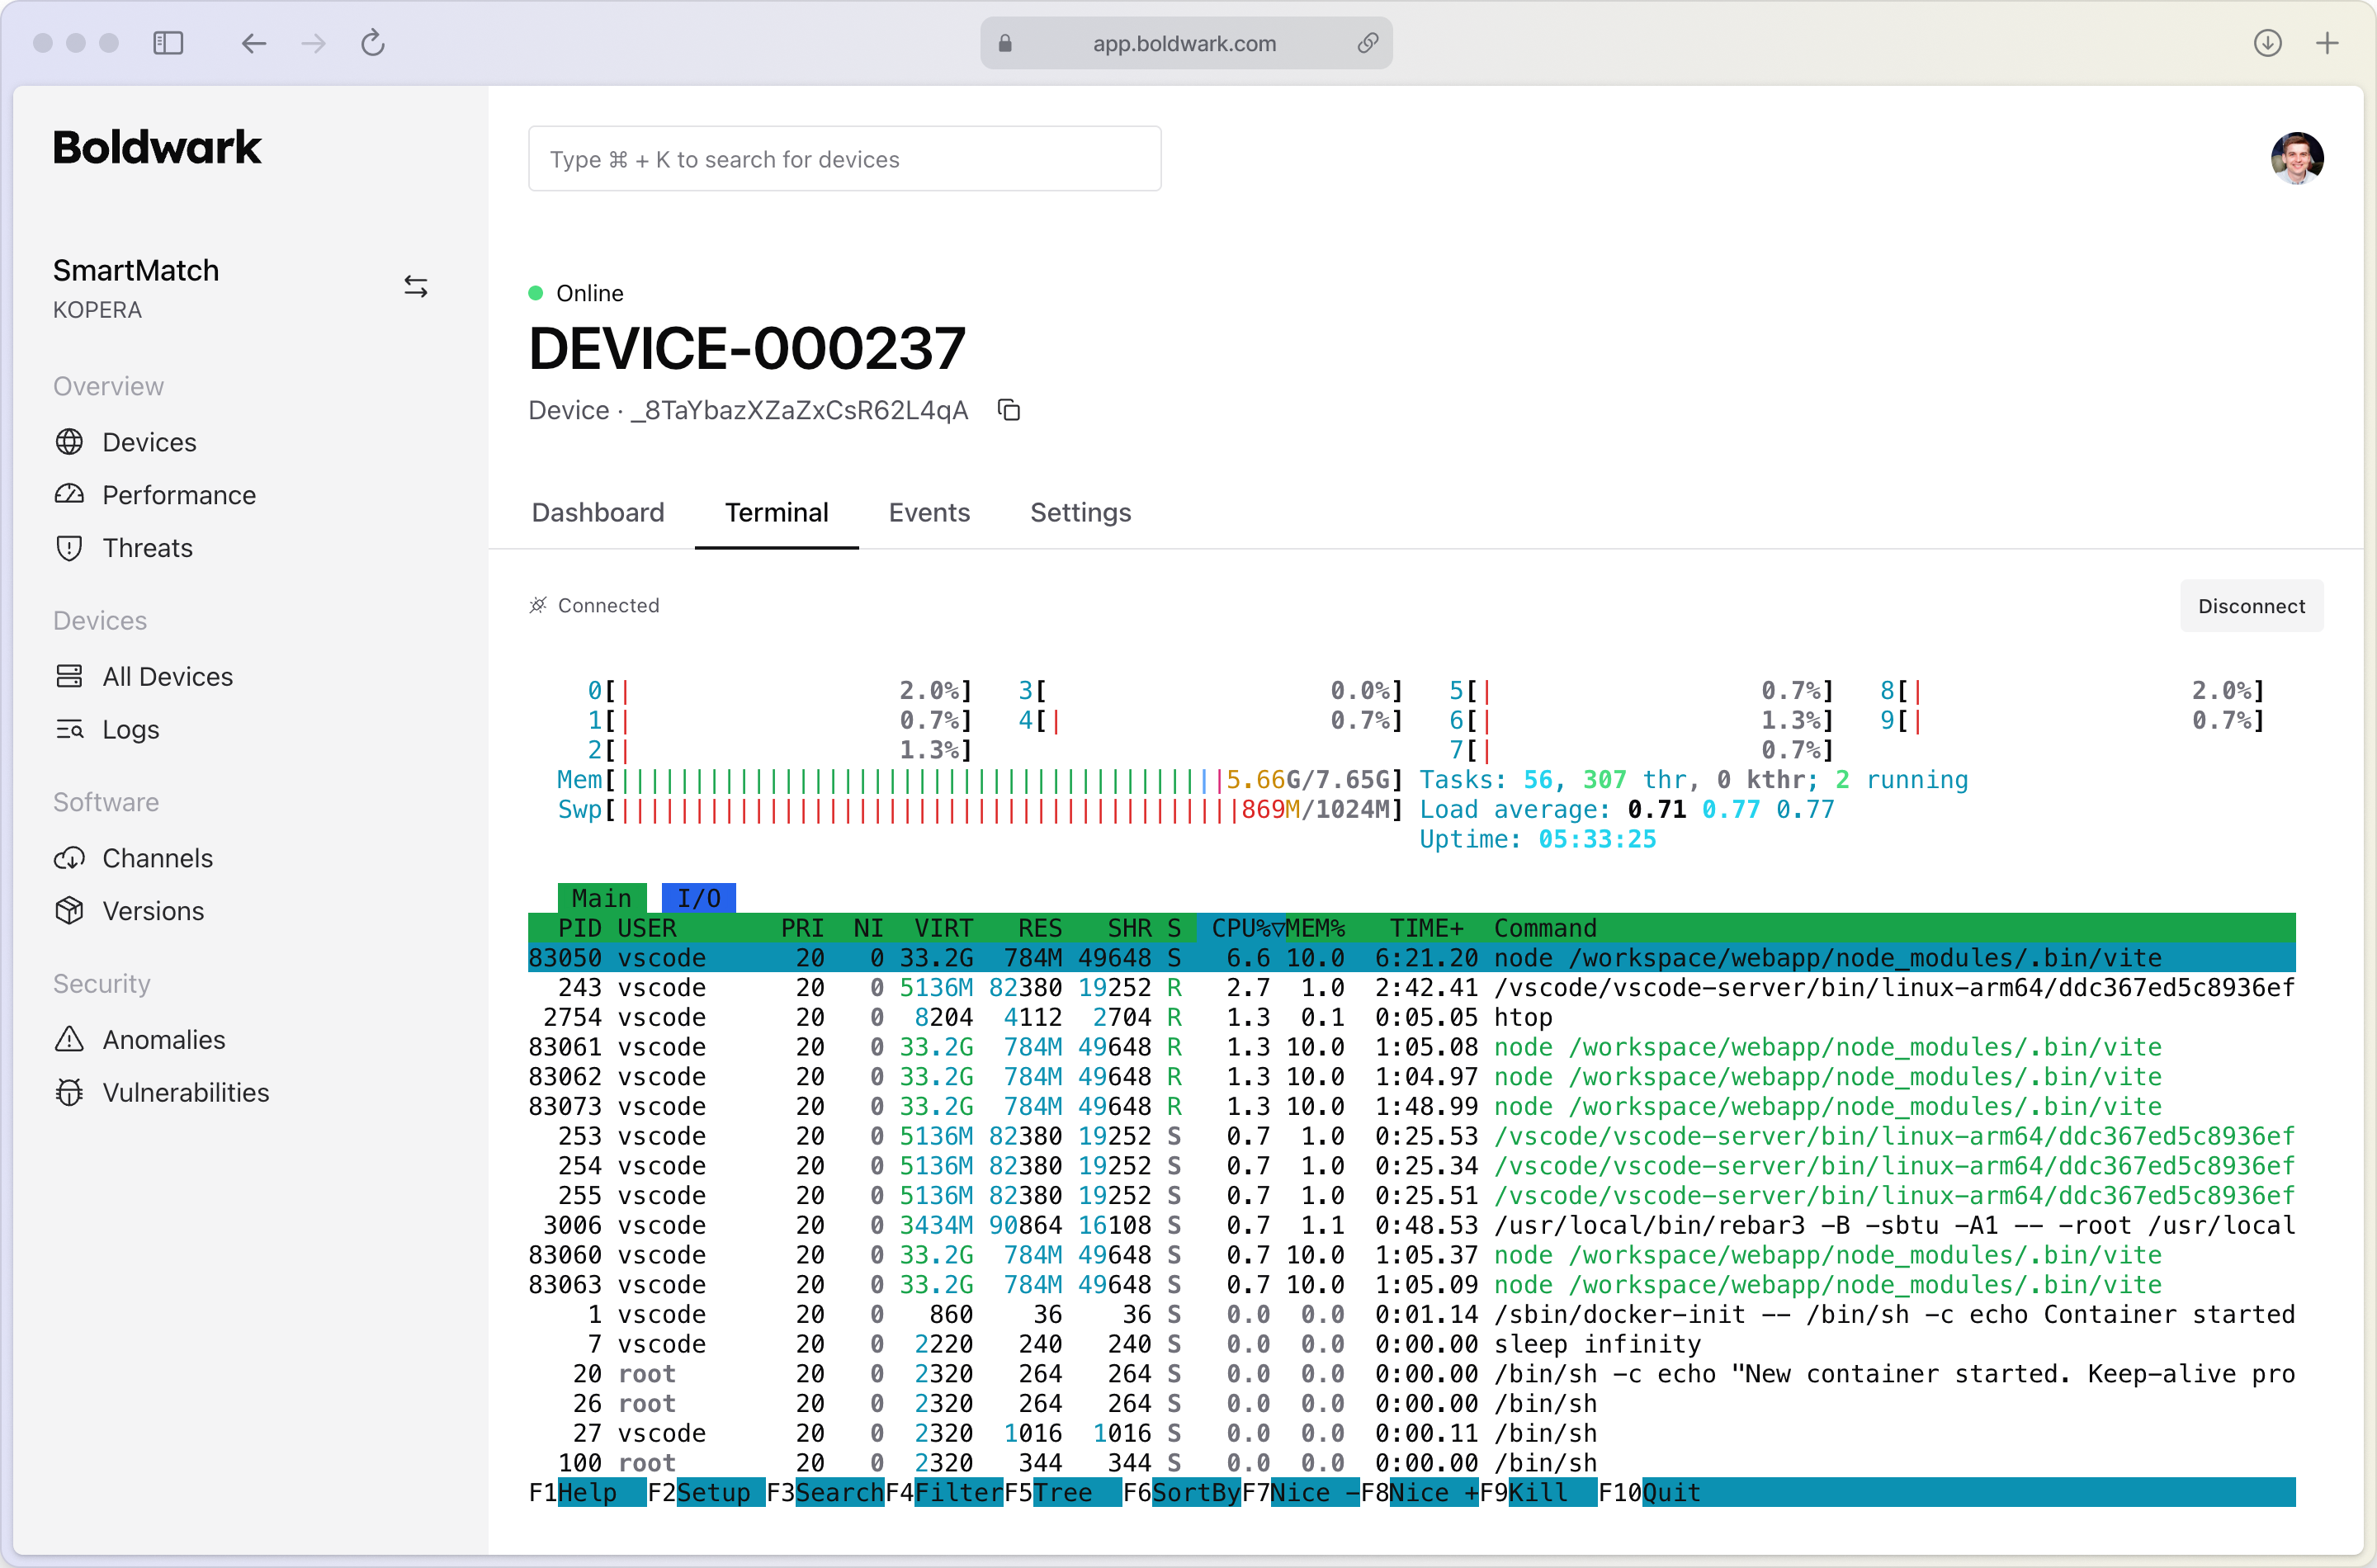This screenshot has width=2377, height=1568.
Task: Select the htop process row 2754
Action: click(x=1411, y=1017)
